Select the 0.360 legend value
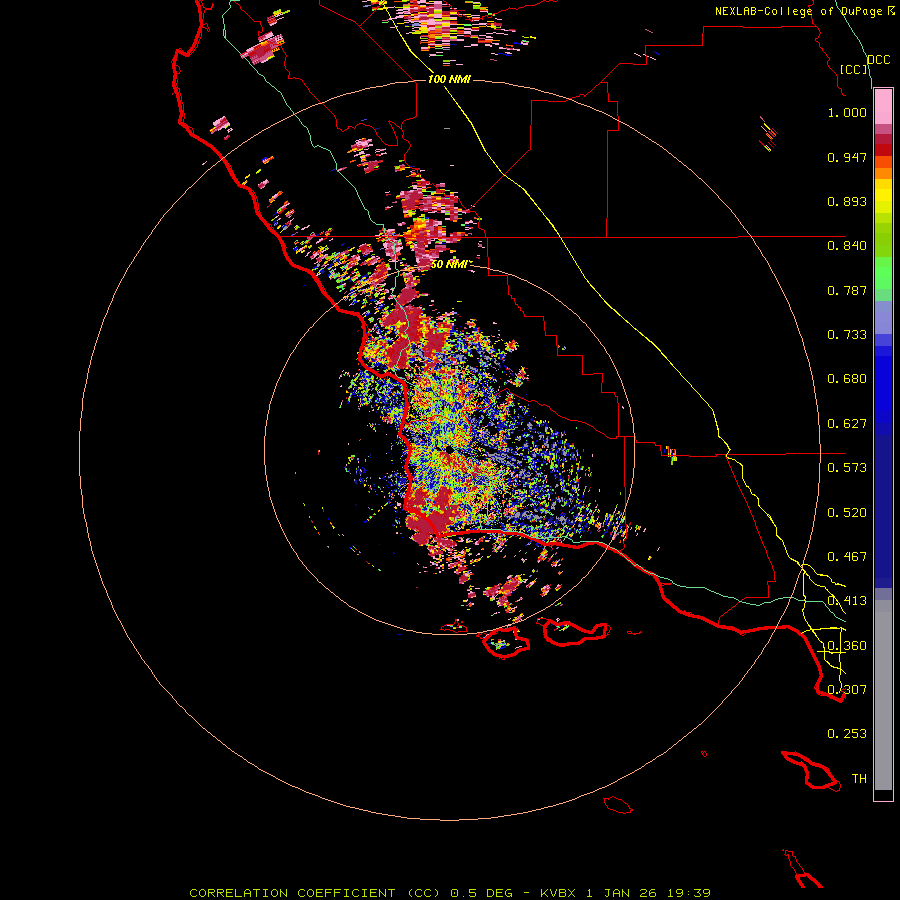Screen dimensions: 900x900 tap(847, 646)
